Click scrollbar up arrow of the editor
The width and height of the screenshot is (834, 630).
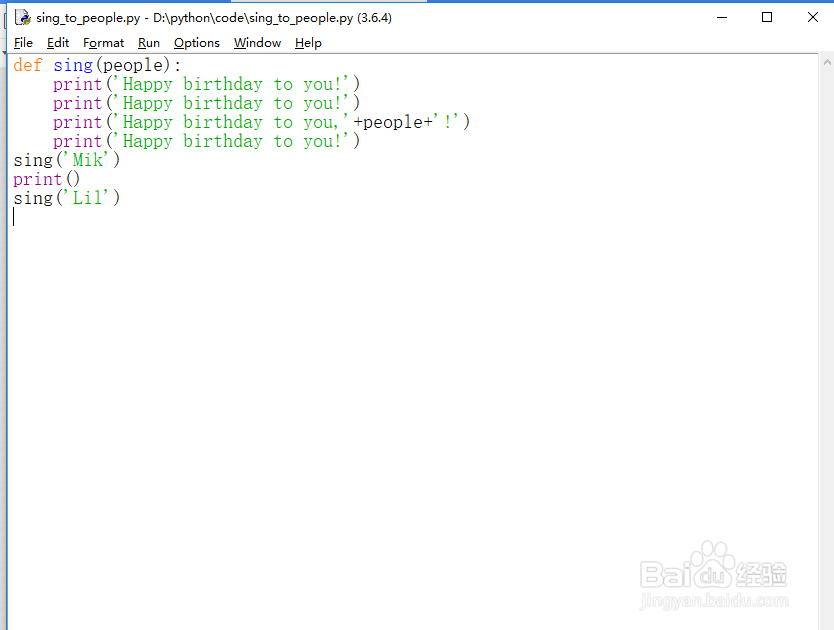(827, 62)
